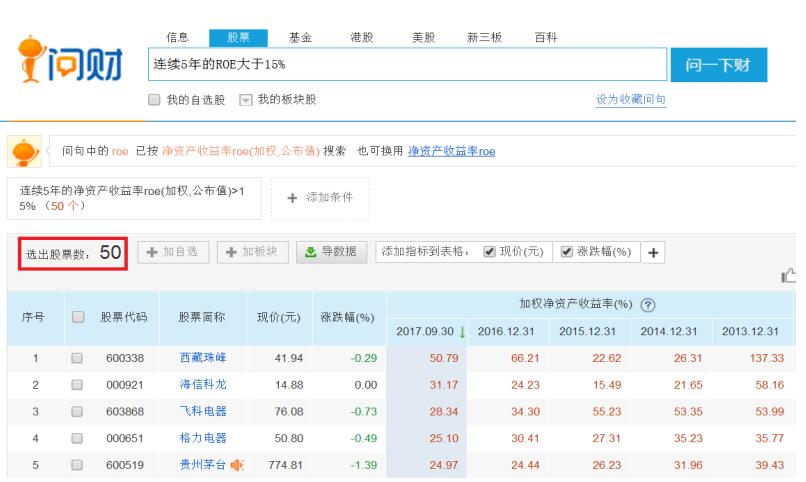Open the 新三板 tab
The image size is (806, 482).
[x=484, y=38]
